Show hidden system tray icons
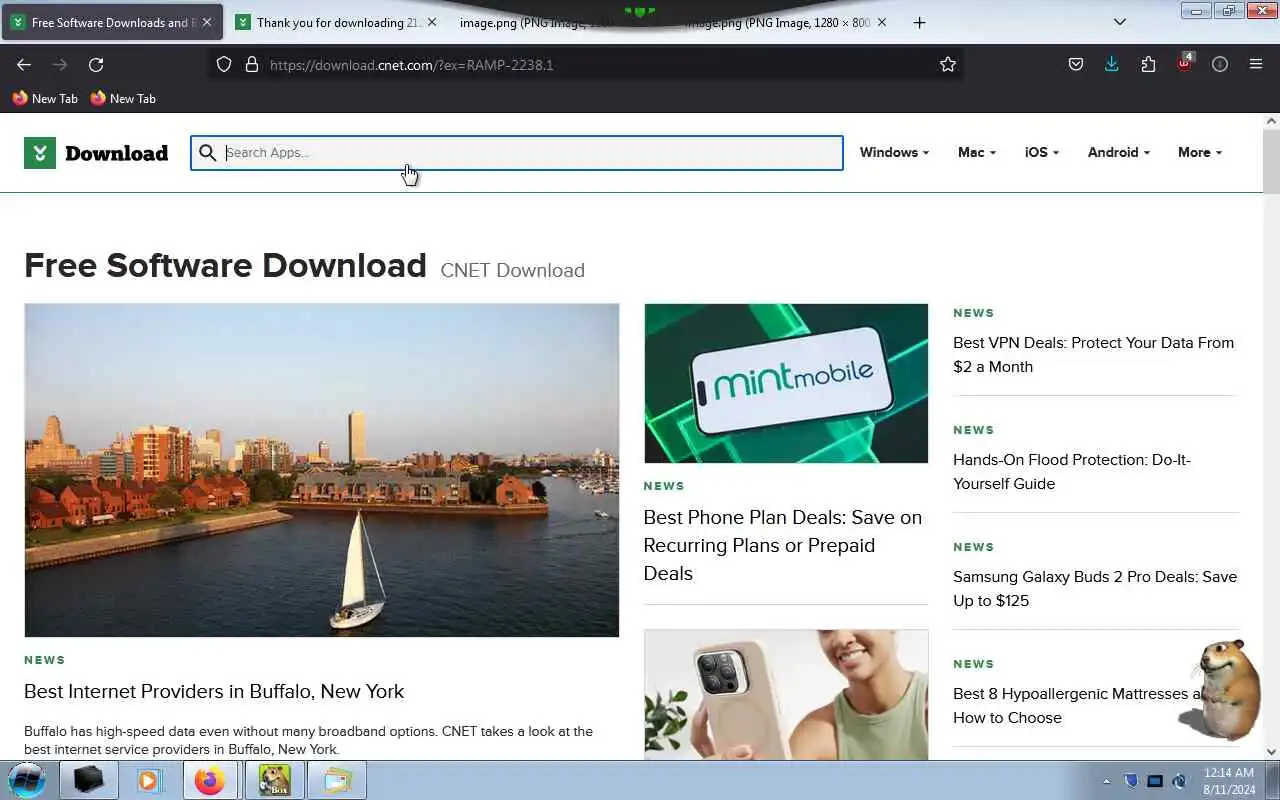The height and width of the screenshot is (800, 1280). [1106, 781]
